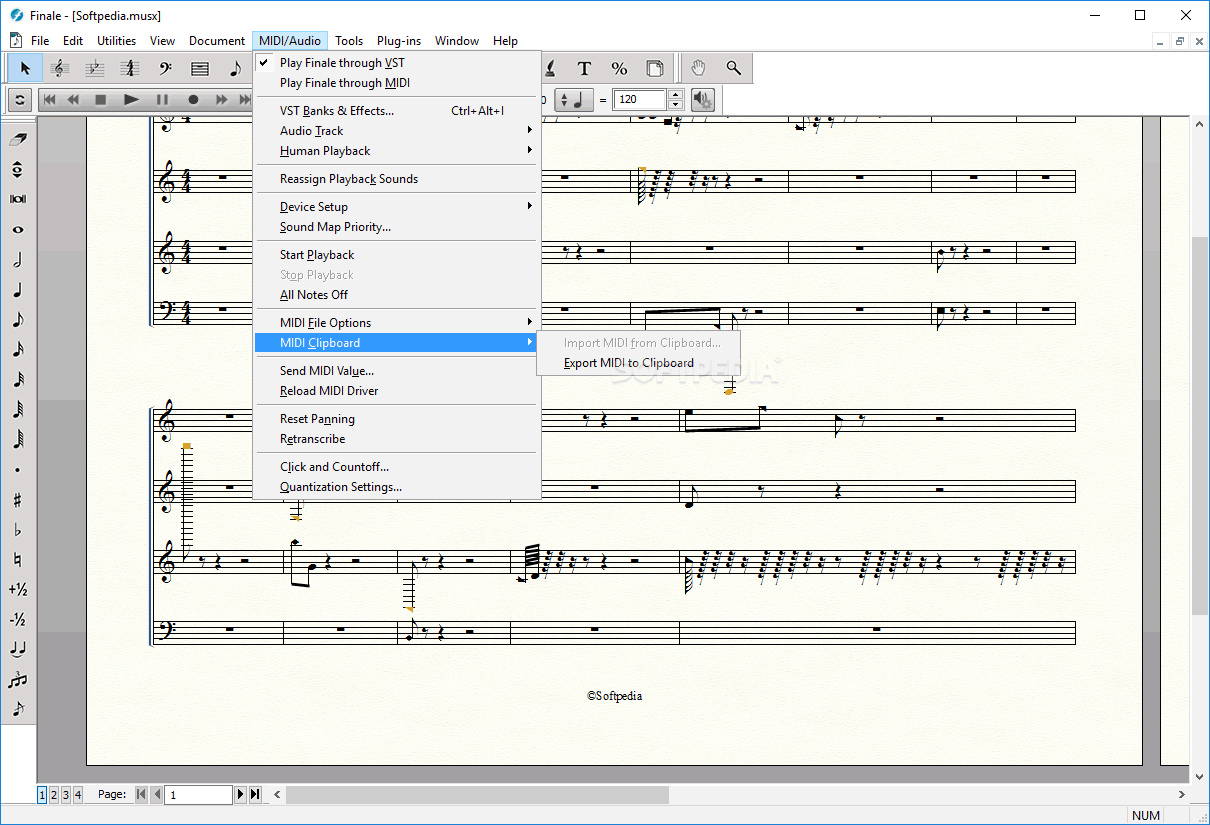Image resolution: width=1210 pixels, height=825 pixels.
Task: Jump to the last page arrow
Action: click(255, 795)
